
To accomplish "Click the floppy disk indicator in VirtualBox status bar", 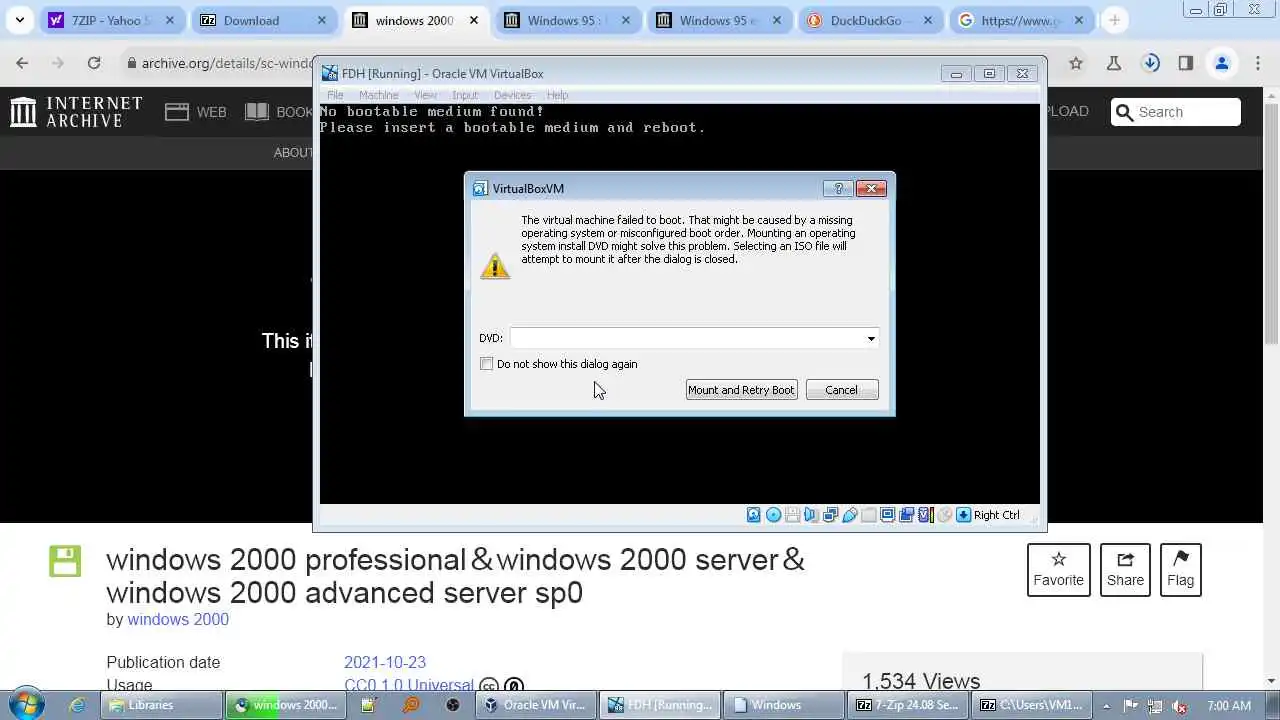I will point(792,515).
